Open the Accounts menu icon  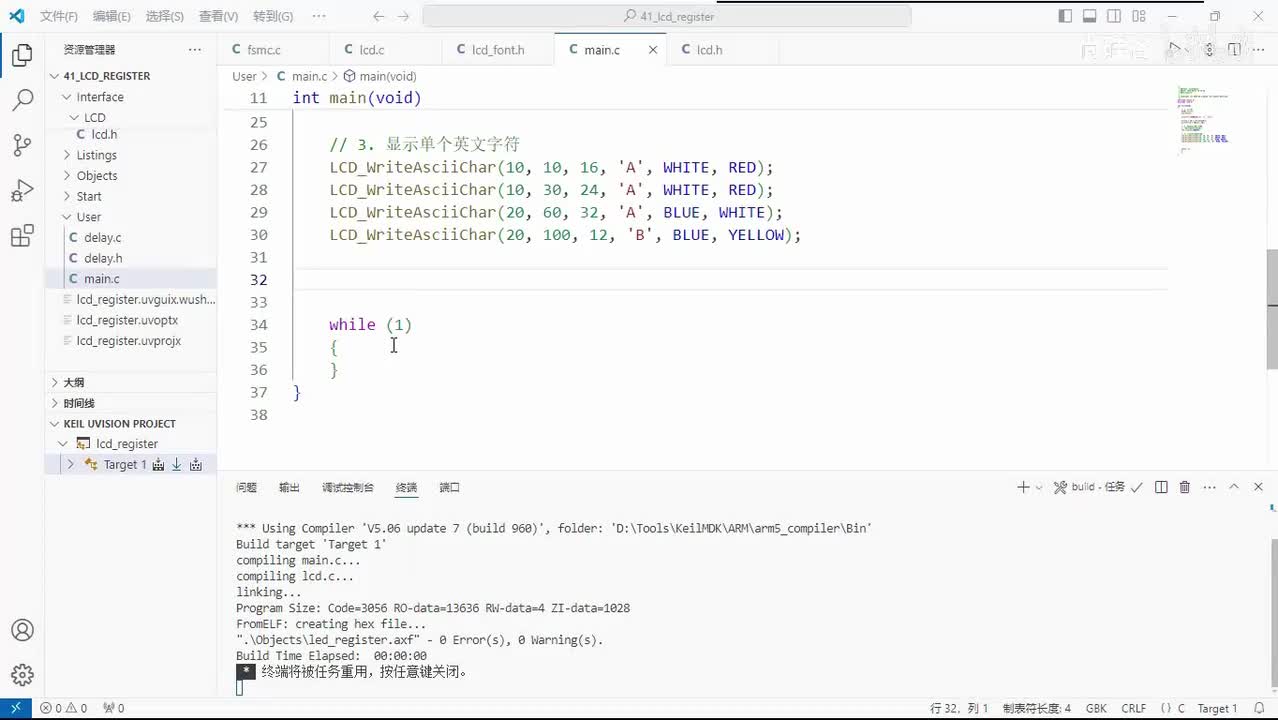pyautogui.click(x=22, y=630)
